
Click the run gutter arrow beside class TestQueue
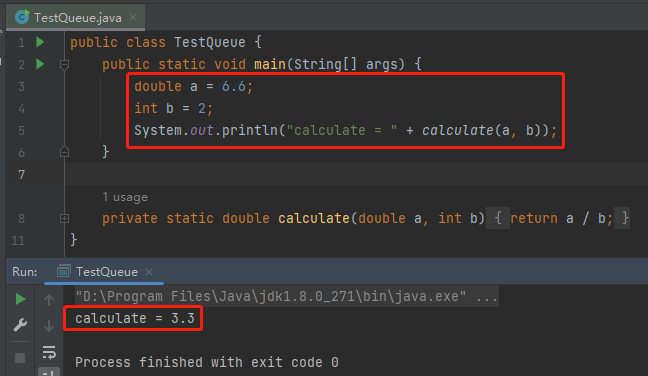[x=40, y=42]
